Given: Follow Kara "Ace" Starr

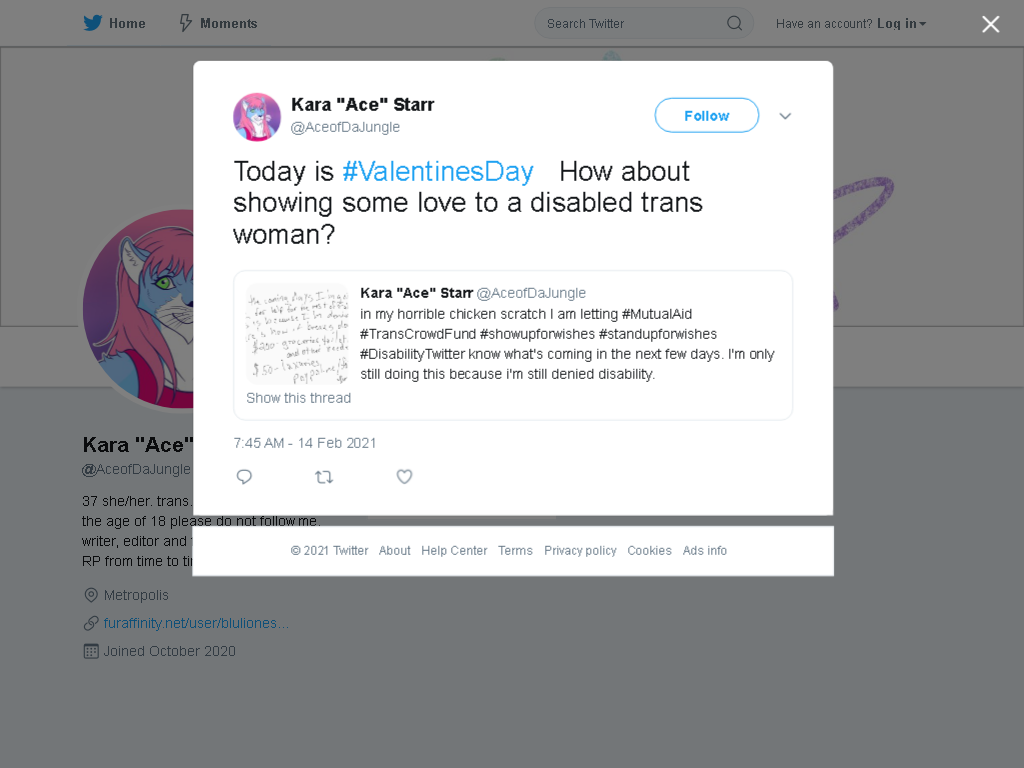Looking at the screenshot, I should tap(707, 116).
